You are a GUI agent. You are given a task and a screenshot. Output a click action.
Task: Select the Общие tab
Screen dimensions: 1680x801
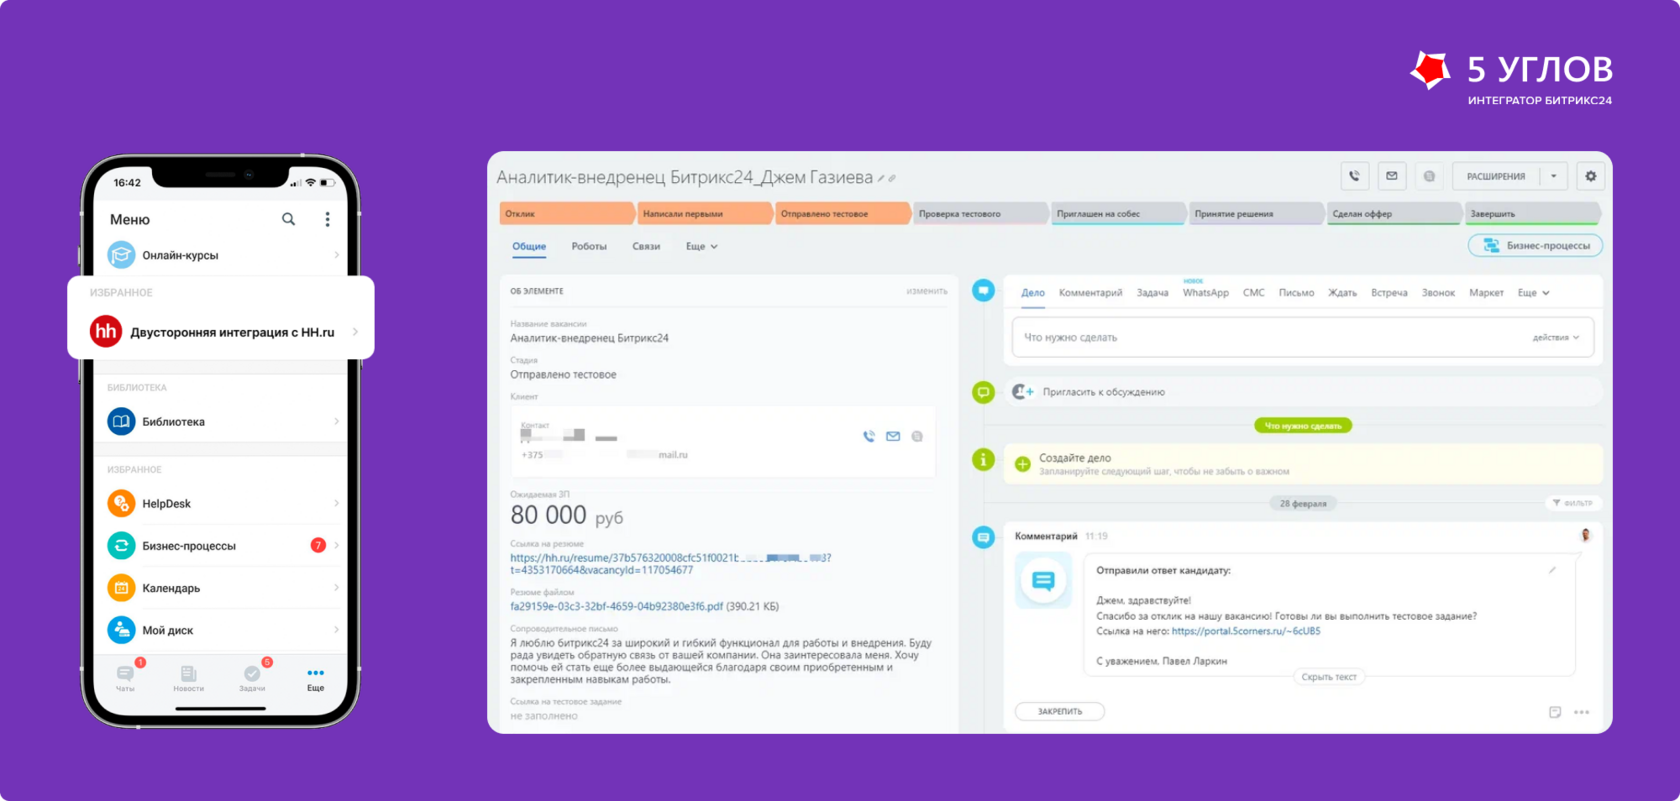[x=529, y=246]
